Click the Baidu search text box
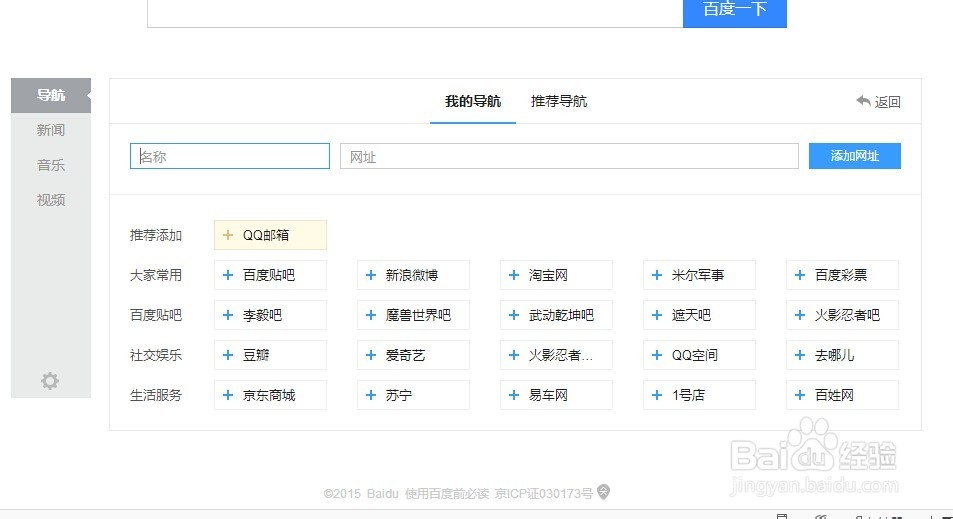 415,12
